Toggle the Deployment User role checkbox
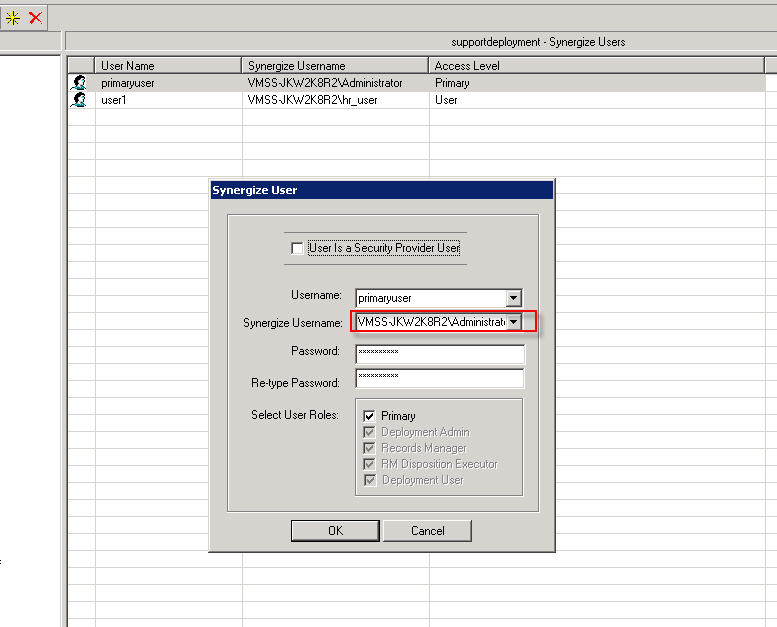Screen dimensions: 777x627 tap(369, 480)
